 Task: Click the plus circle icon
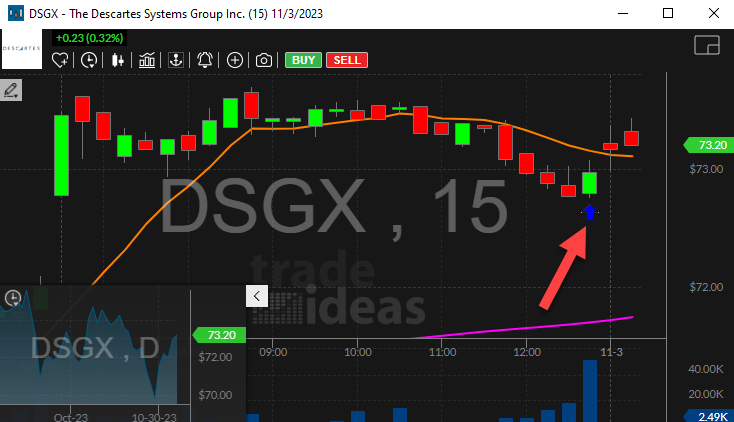click(x=235, y=60)
